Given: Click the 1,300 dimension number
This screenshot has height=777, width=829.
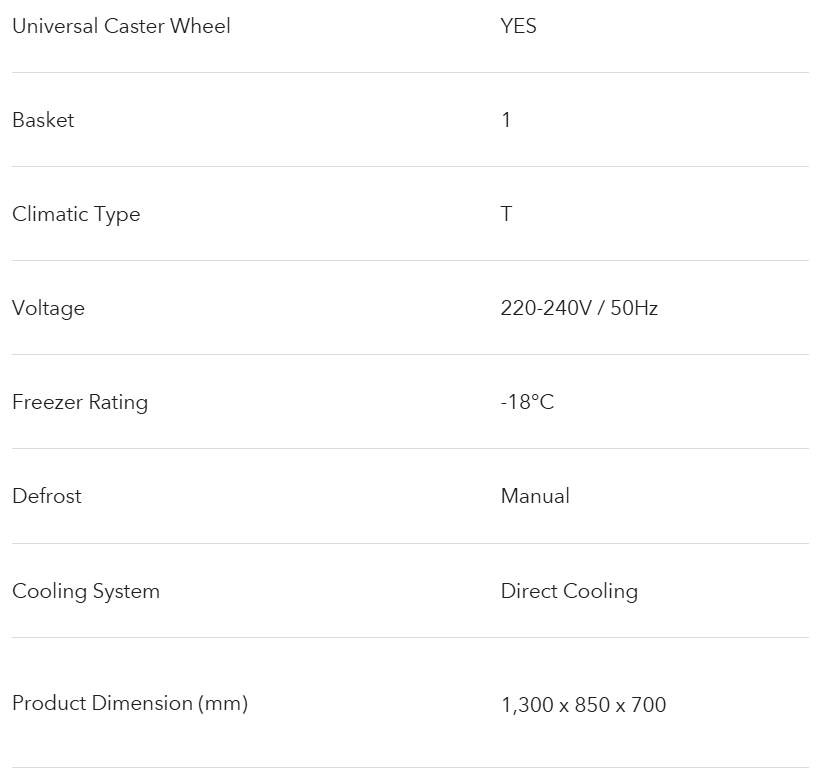Looking at the screenshot, I should (x=525, y=705).
